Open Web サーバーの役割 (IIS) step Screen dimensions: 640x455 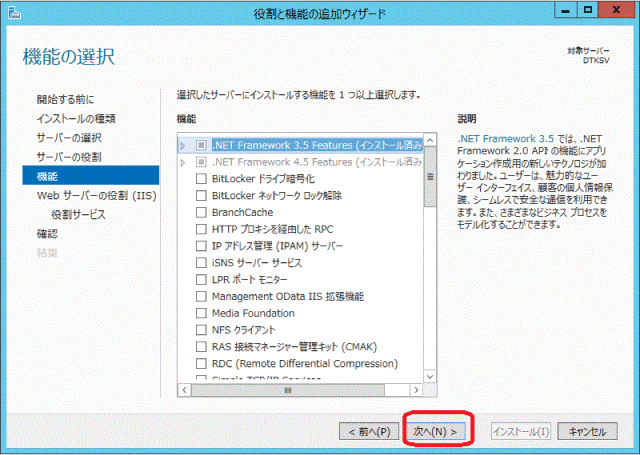tap(97, 195)
